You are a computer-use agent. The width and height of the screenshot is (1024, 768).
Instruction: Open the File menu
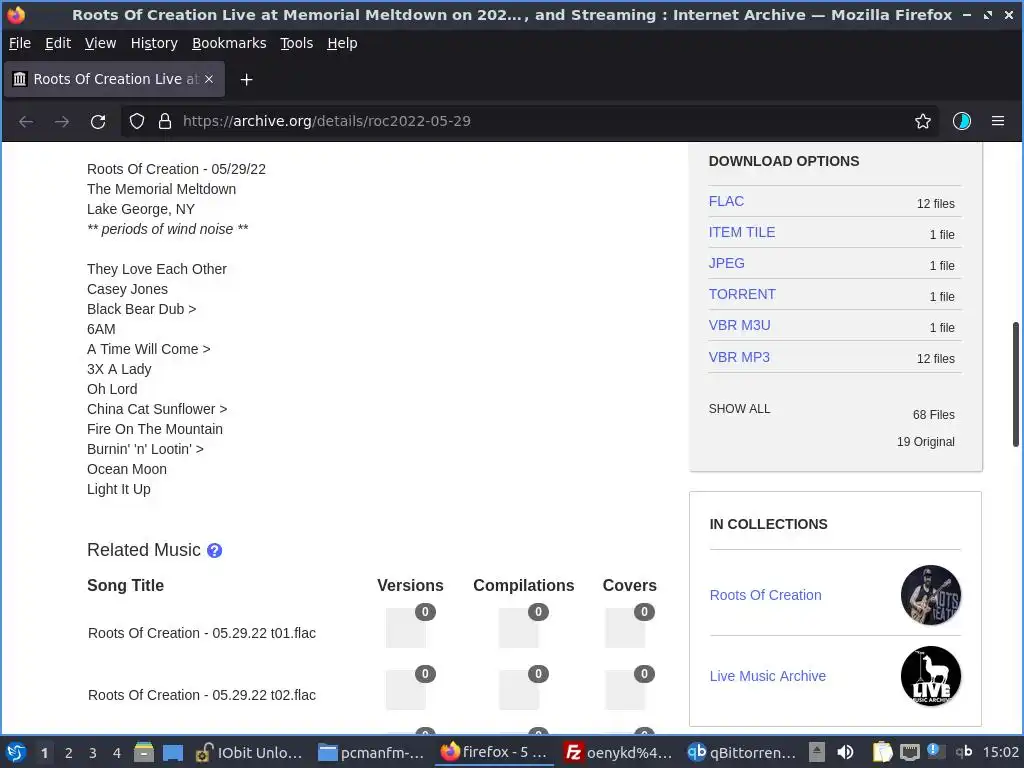[x=20, y=43]
